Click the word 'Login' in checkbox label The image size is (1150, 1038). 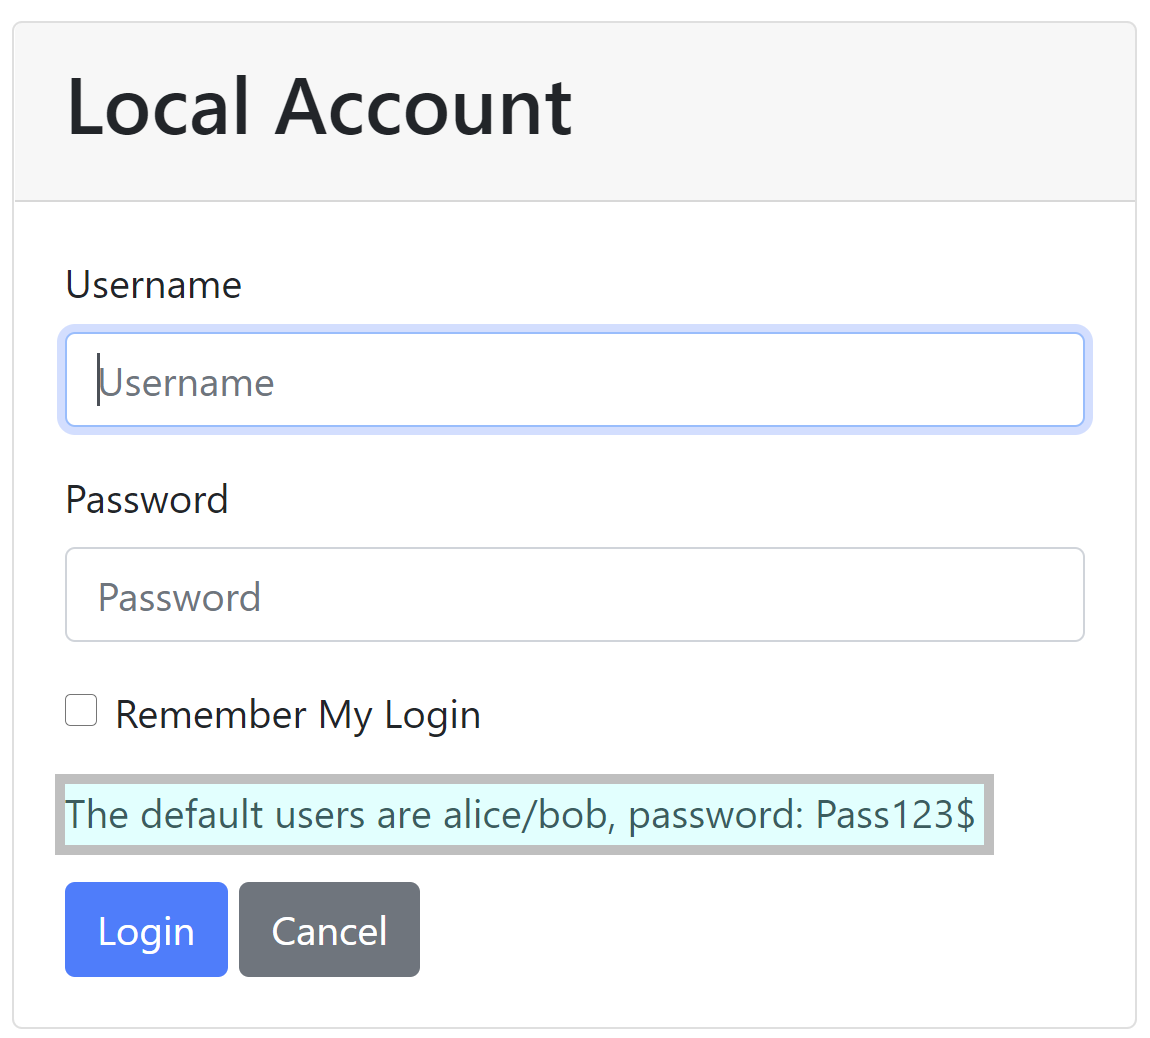[432, 716]
